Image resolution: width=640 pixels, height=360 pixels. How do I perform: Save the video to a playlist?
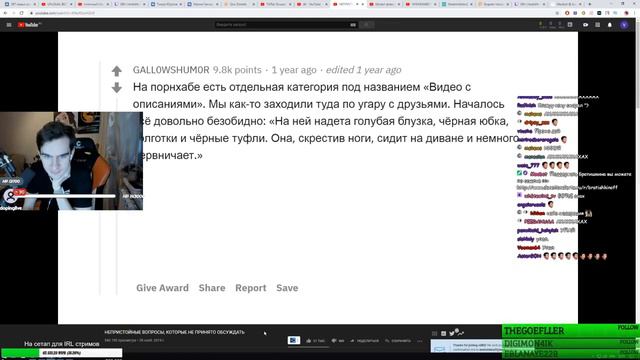point(398,341)
